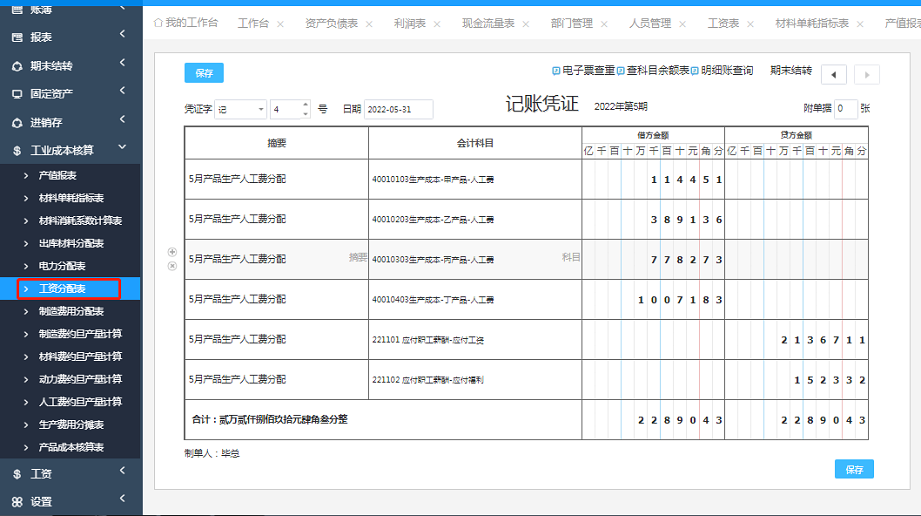Viewport: 921px width, 516px height.
Task: Click the 期末结转 link above voucher
Action: [x=791, y=71]
